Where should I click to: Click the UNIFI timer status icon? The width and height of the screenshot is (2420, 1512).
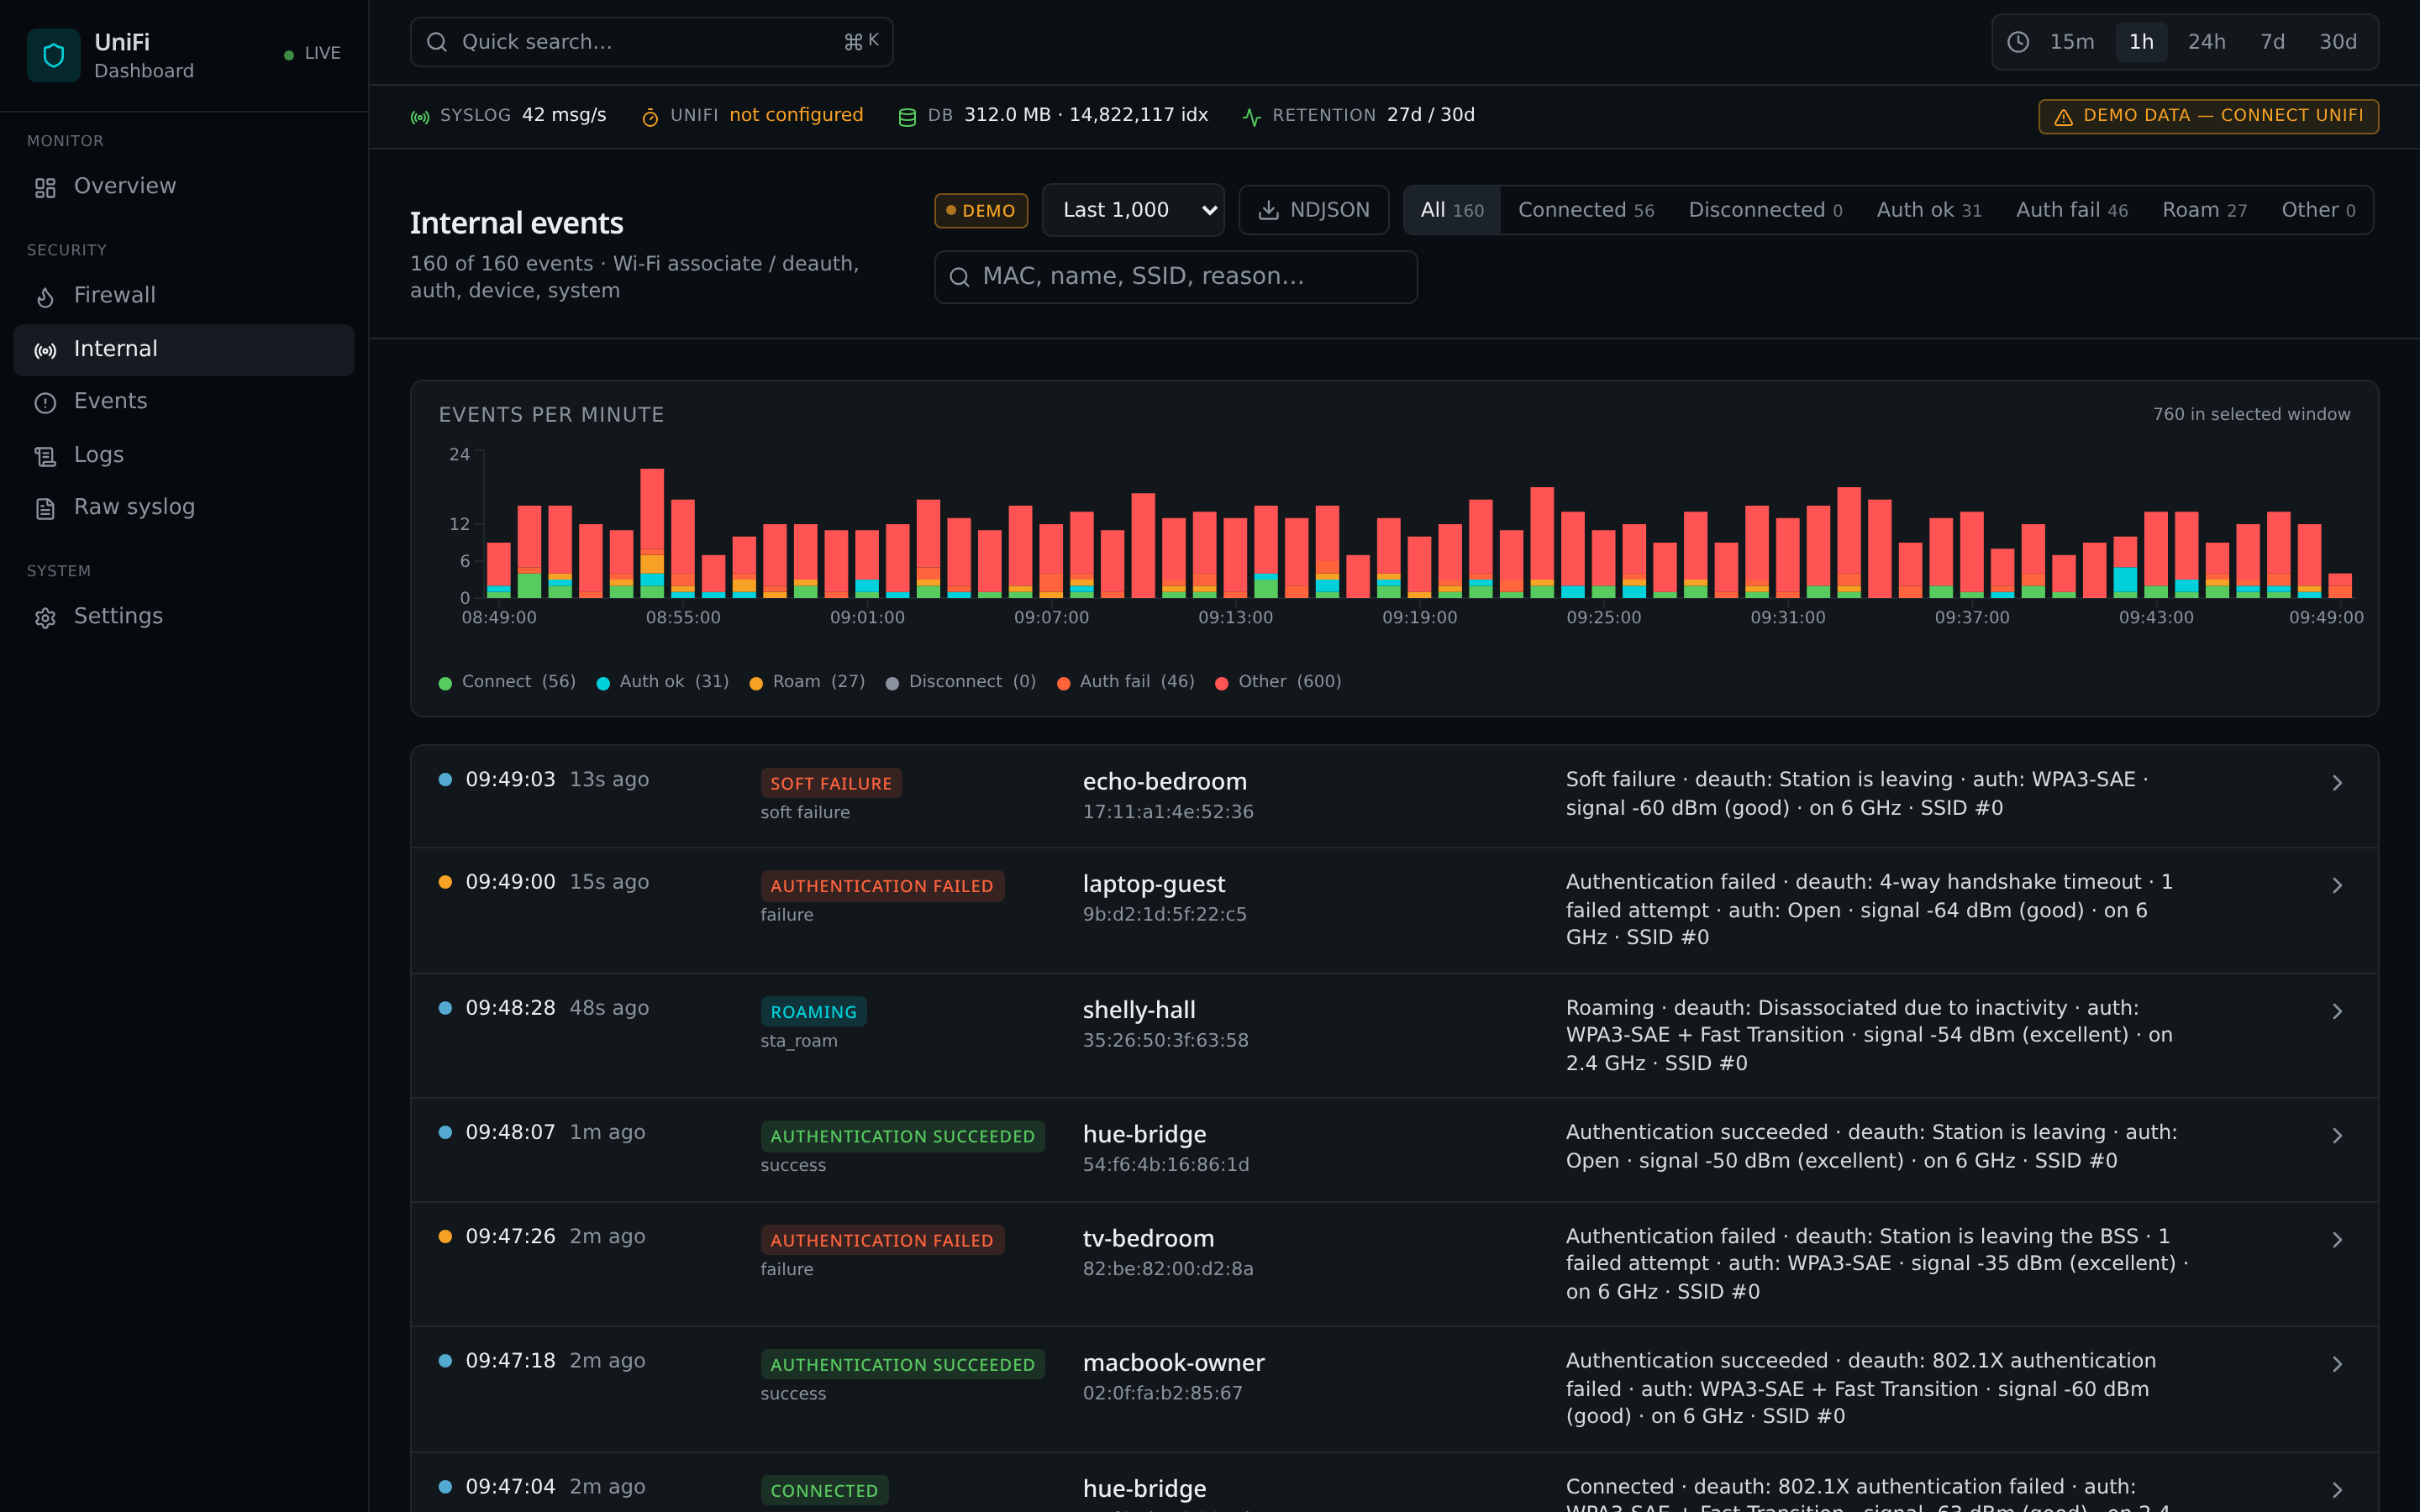(x=650, y=117)
